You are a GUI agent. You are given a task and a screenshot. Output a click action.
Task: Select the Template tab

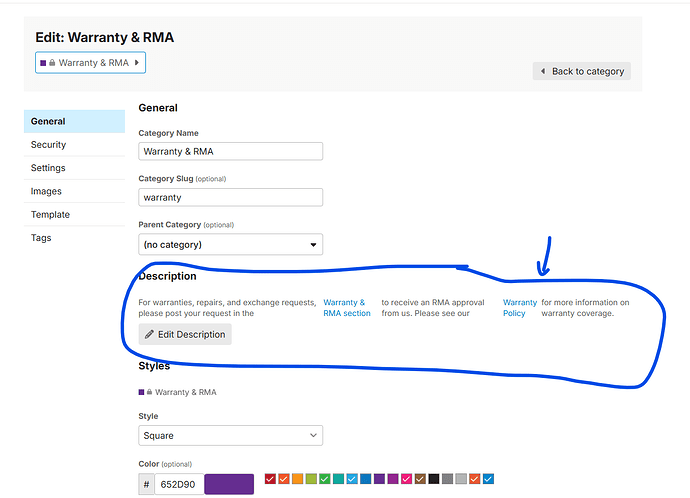click(x=74, y=215)
